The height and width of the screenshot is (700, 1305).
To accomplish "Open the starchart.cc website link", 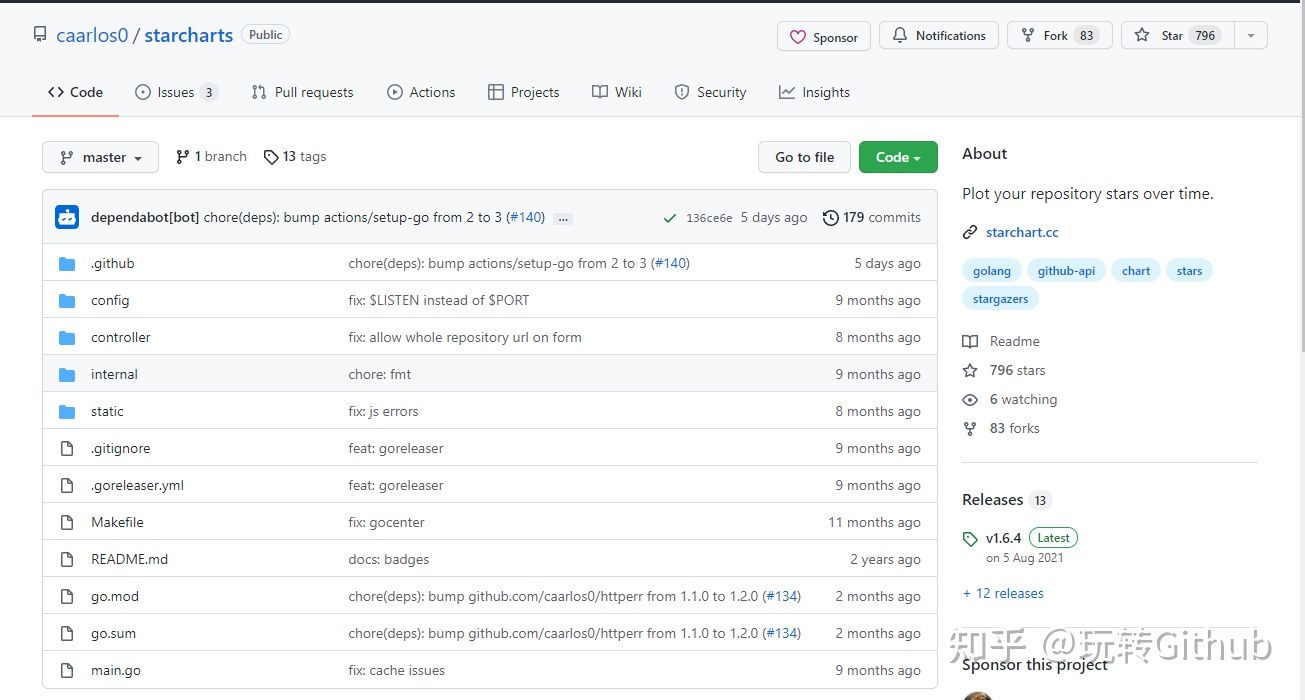I will (1022, 233).
